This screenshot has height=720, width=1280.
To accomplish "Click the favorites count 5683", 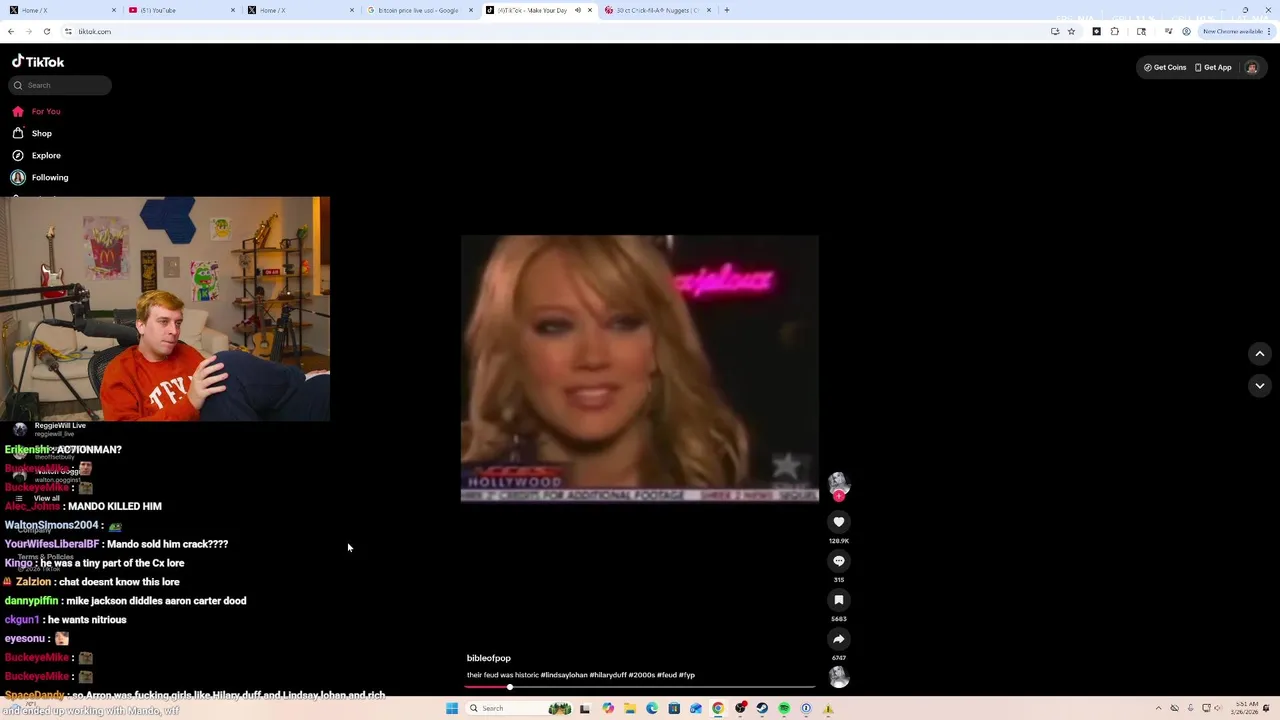I will (x=839, y=619).
